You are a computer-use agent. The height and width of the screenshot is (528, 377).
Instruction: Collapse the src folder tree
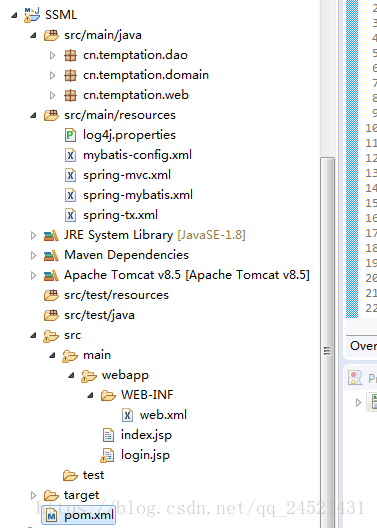[x=33, y=335]
